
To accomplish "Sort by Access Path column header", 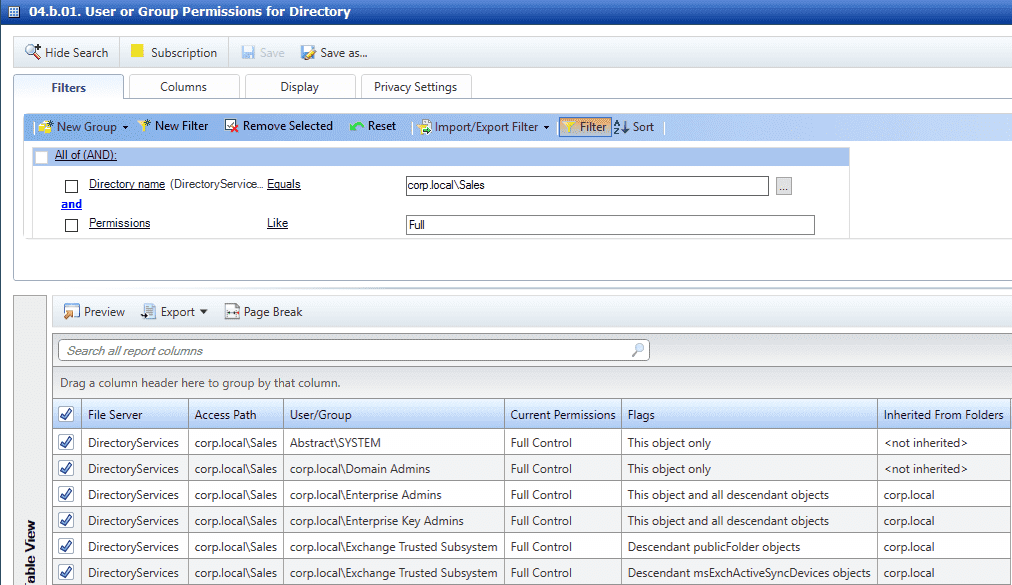I will click(236, 415).
